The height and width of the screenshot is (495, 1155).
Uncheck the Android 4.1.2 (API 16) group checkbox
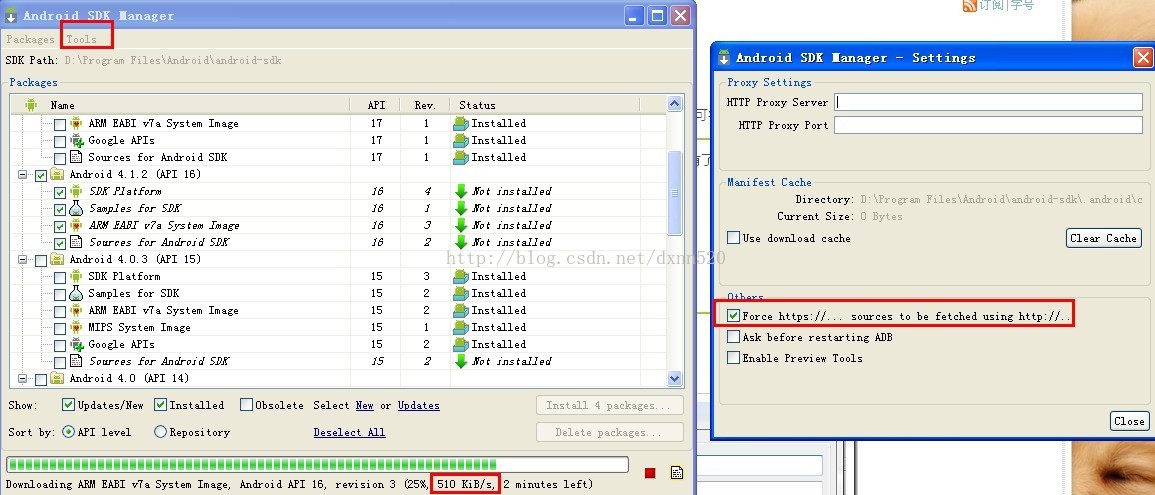pos(41,175)
